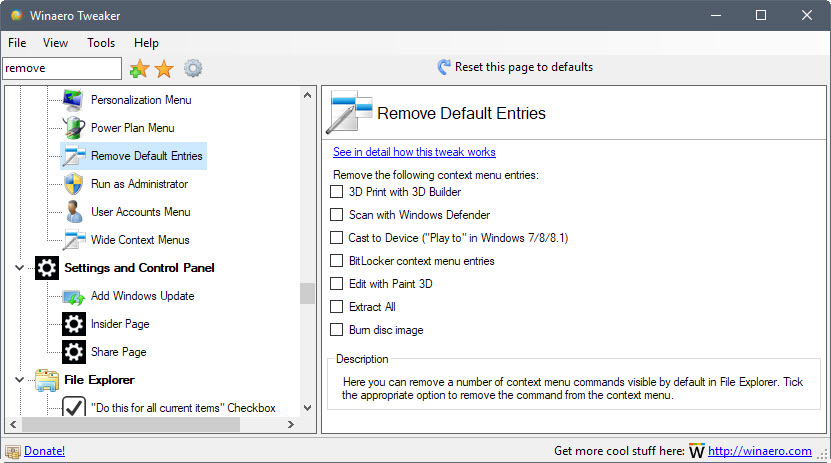Viewport: 831px width, 463px height.
Task: Click the Power Plan Menu battery icon
Action: click(x=73, y=128)
